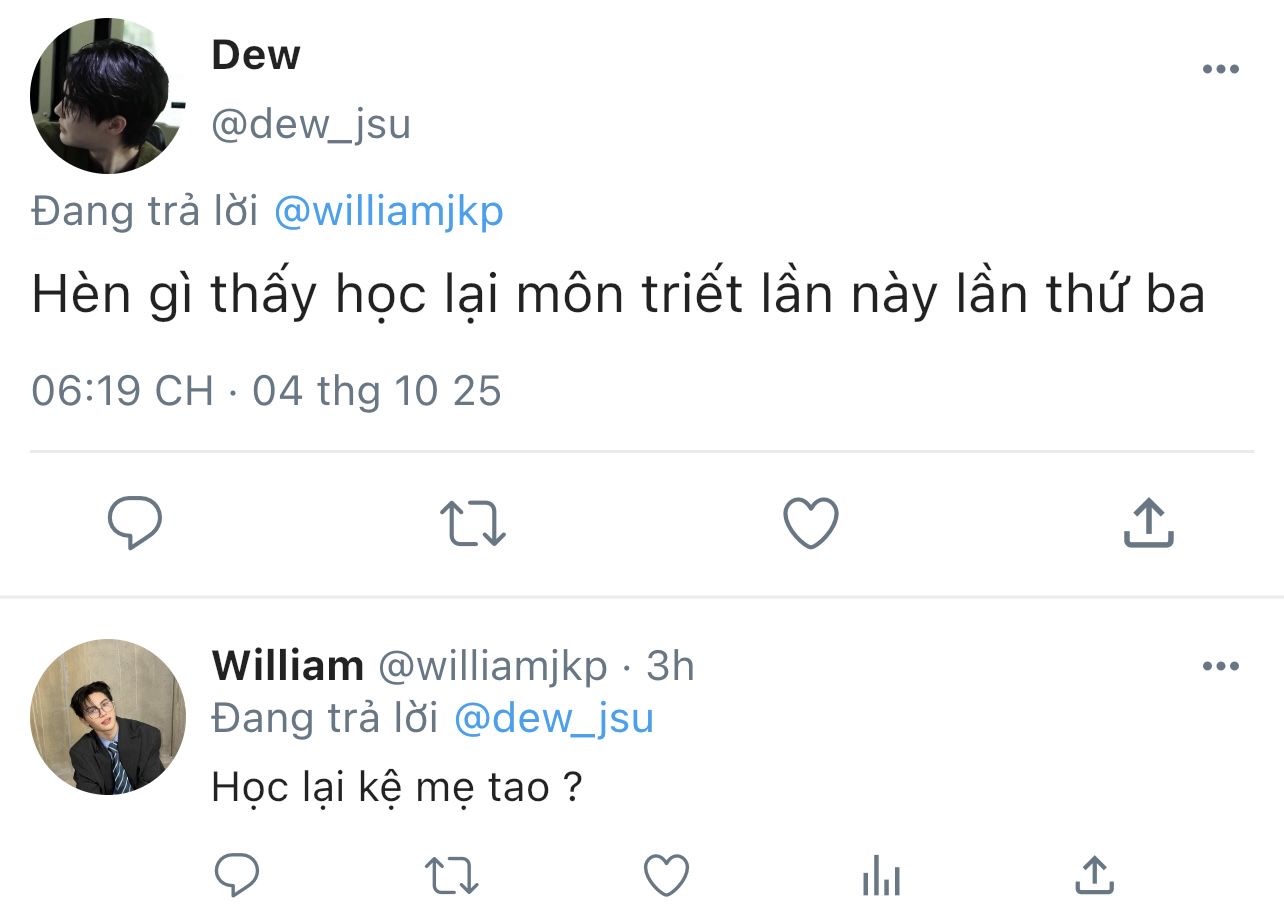View analytics for William's reply

pos(881,878)
